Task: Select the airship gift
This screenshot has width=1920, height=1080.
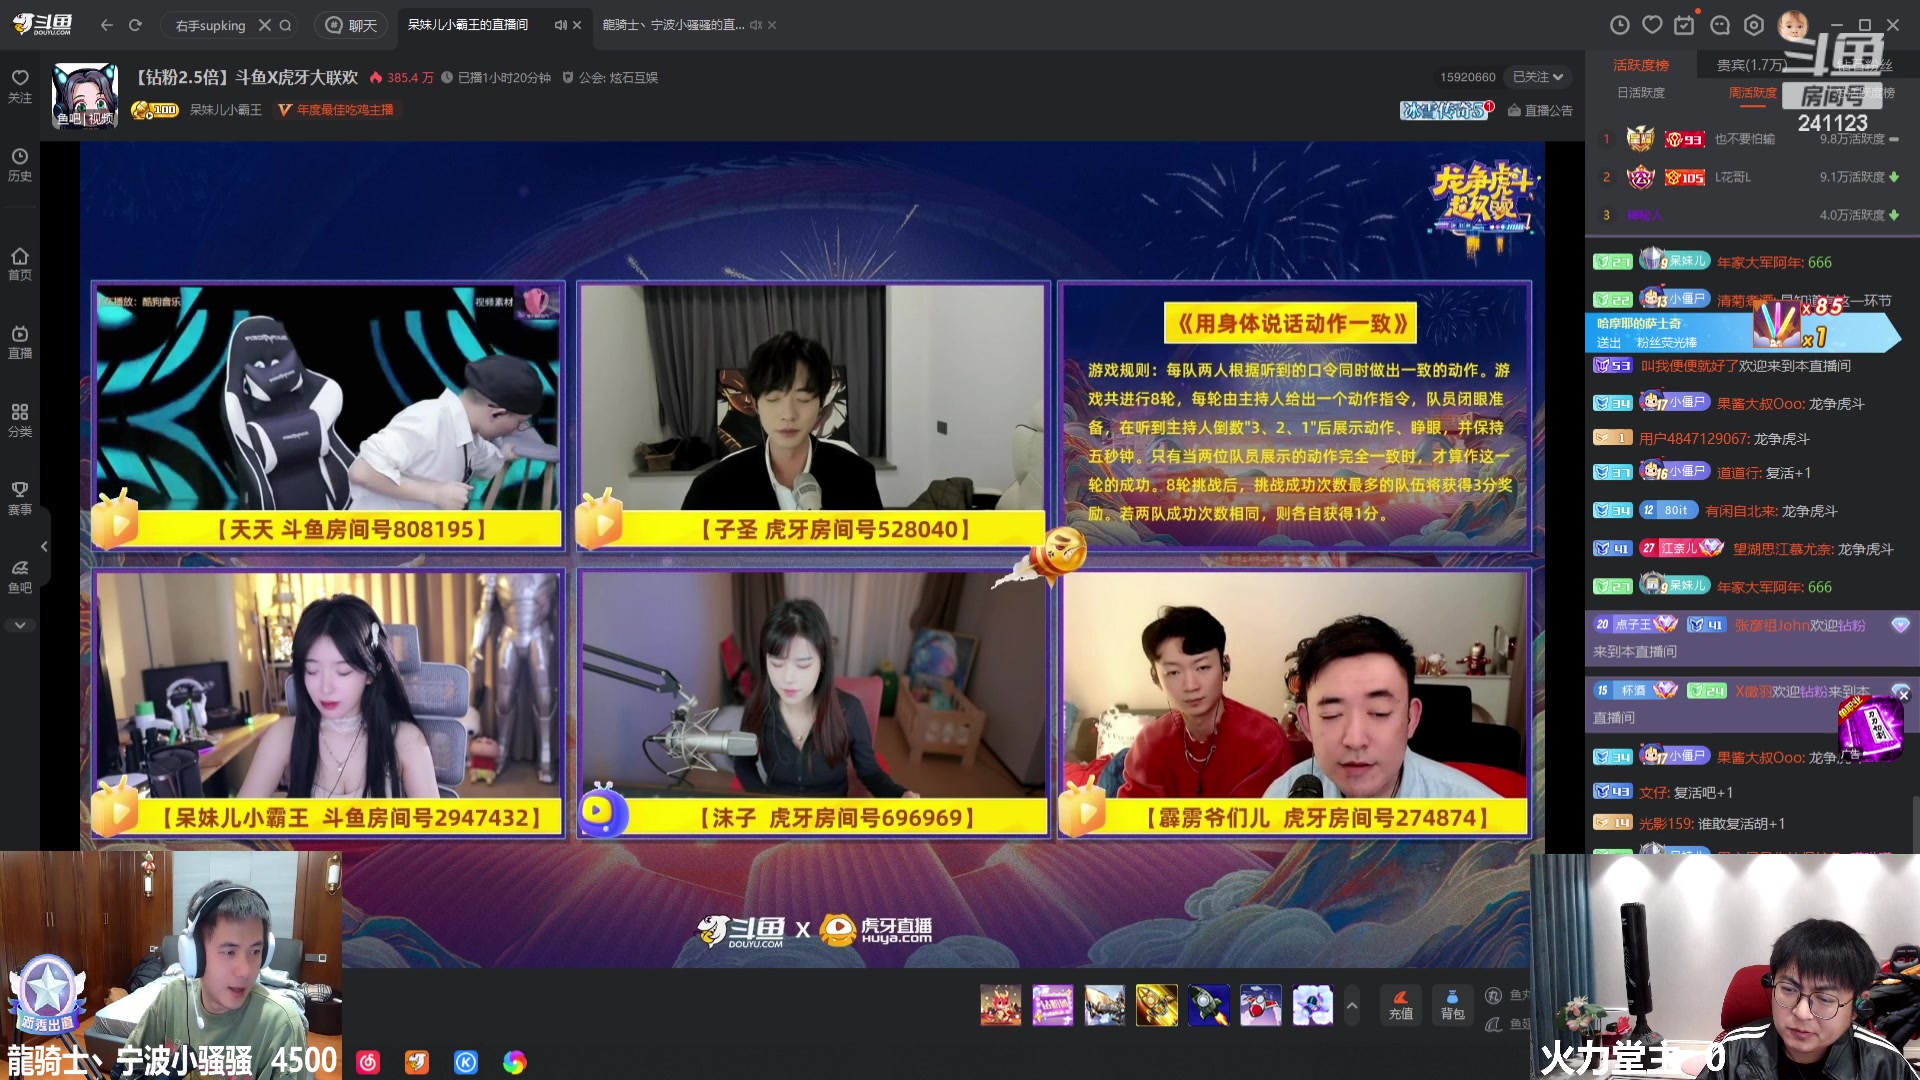Action: tap(1105, 1005)
